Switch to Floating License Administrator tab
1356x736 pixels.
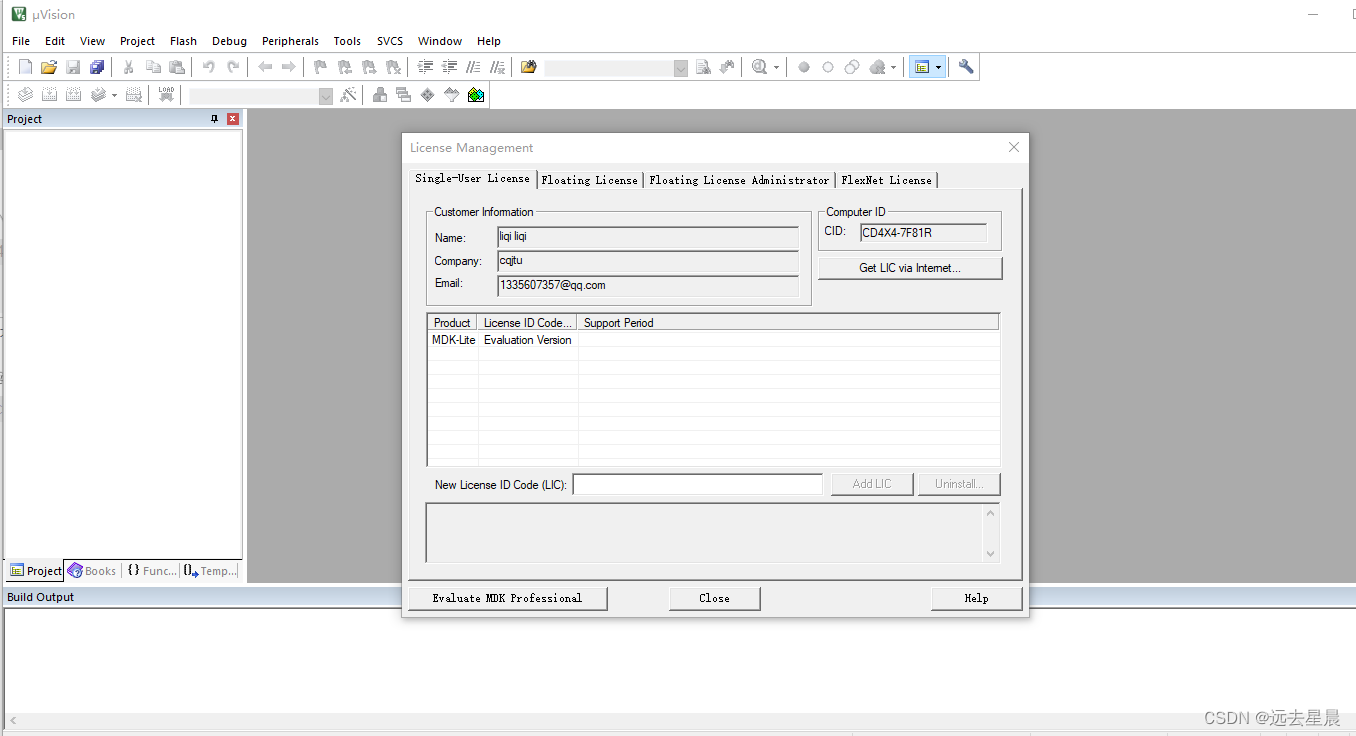pyautogui.click(x=739, y=180)
